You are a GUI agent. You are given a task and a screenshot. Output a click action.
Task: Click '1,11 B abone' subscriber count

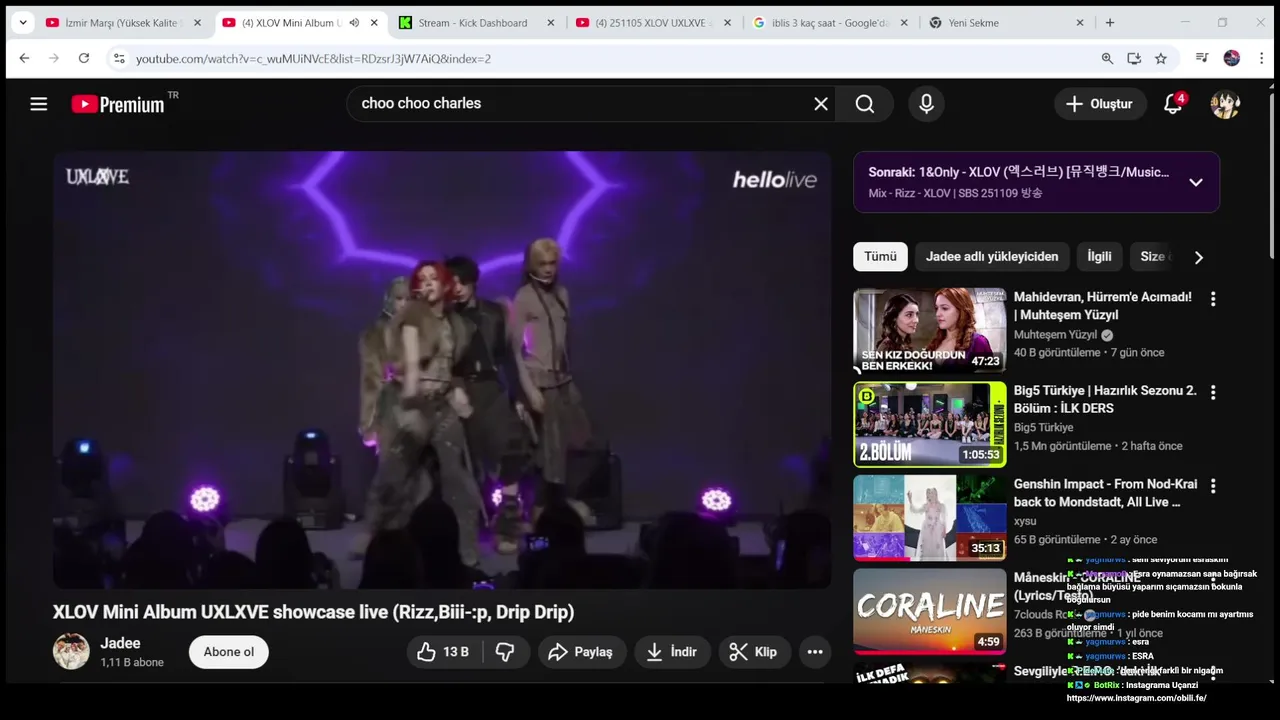point(132,662)
